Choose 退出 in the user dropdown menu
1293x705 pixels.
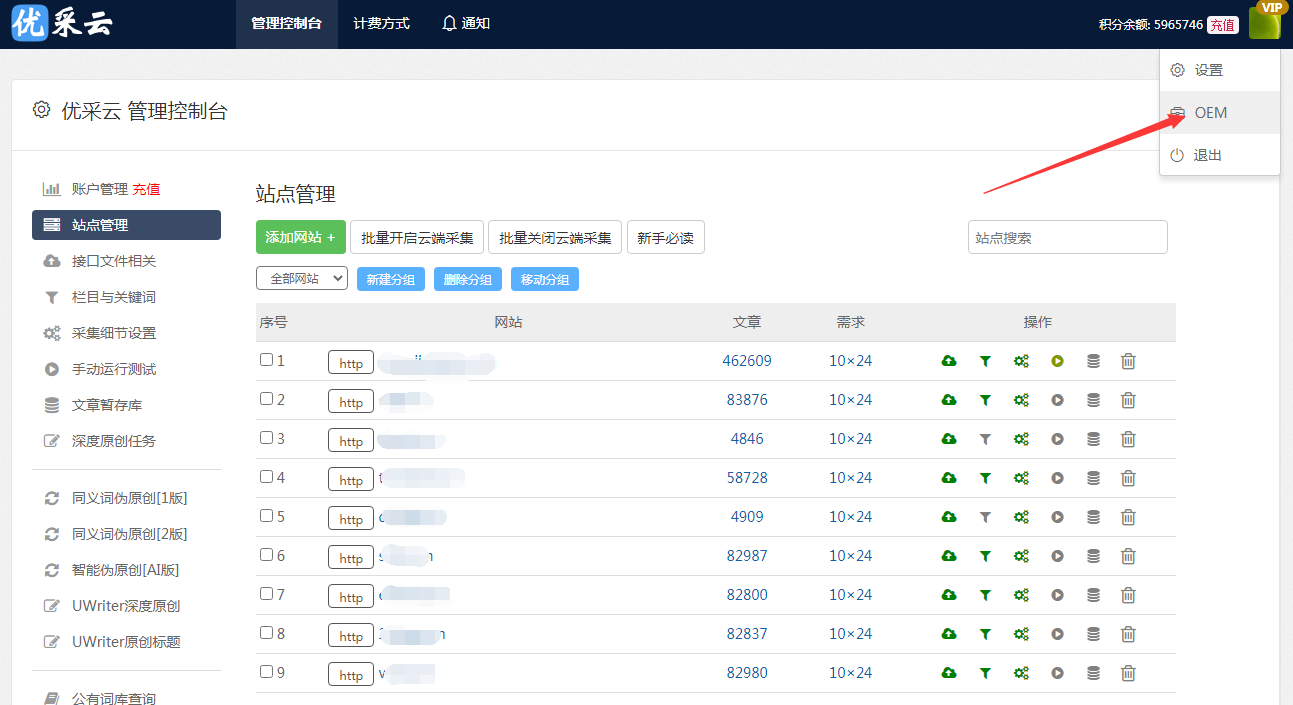tap(1207, 155)
